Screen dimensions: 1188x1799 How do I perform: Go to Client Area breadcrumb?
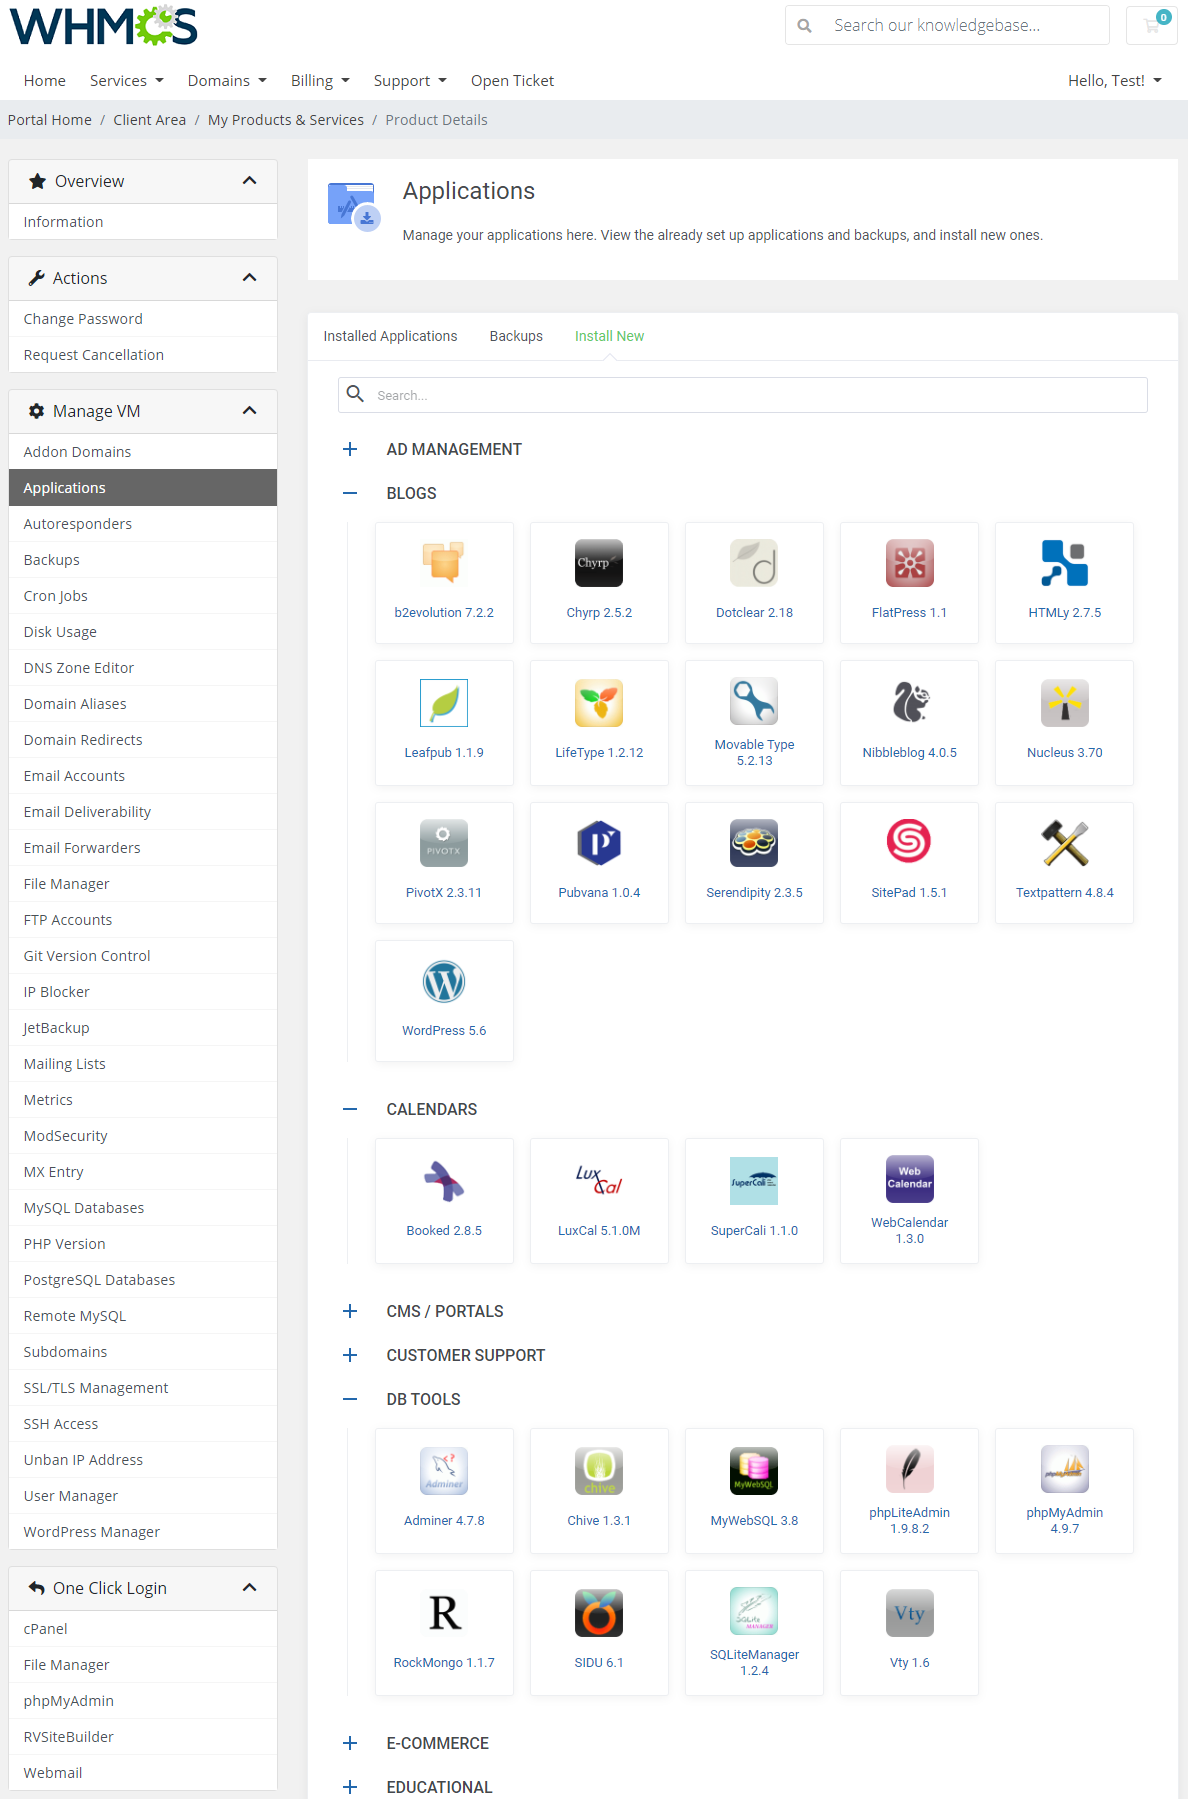149,120
